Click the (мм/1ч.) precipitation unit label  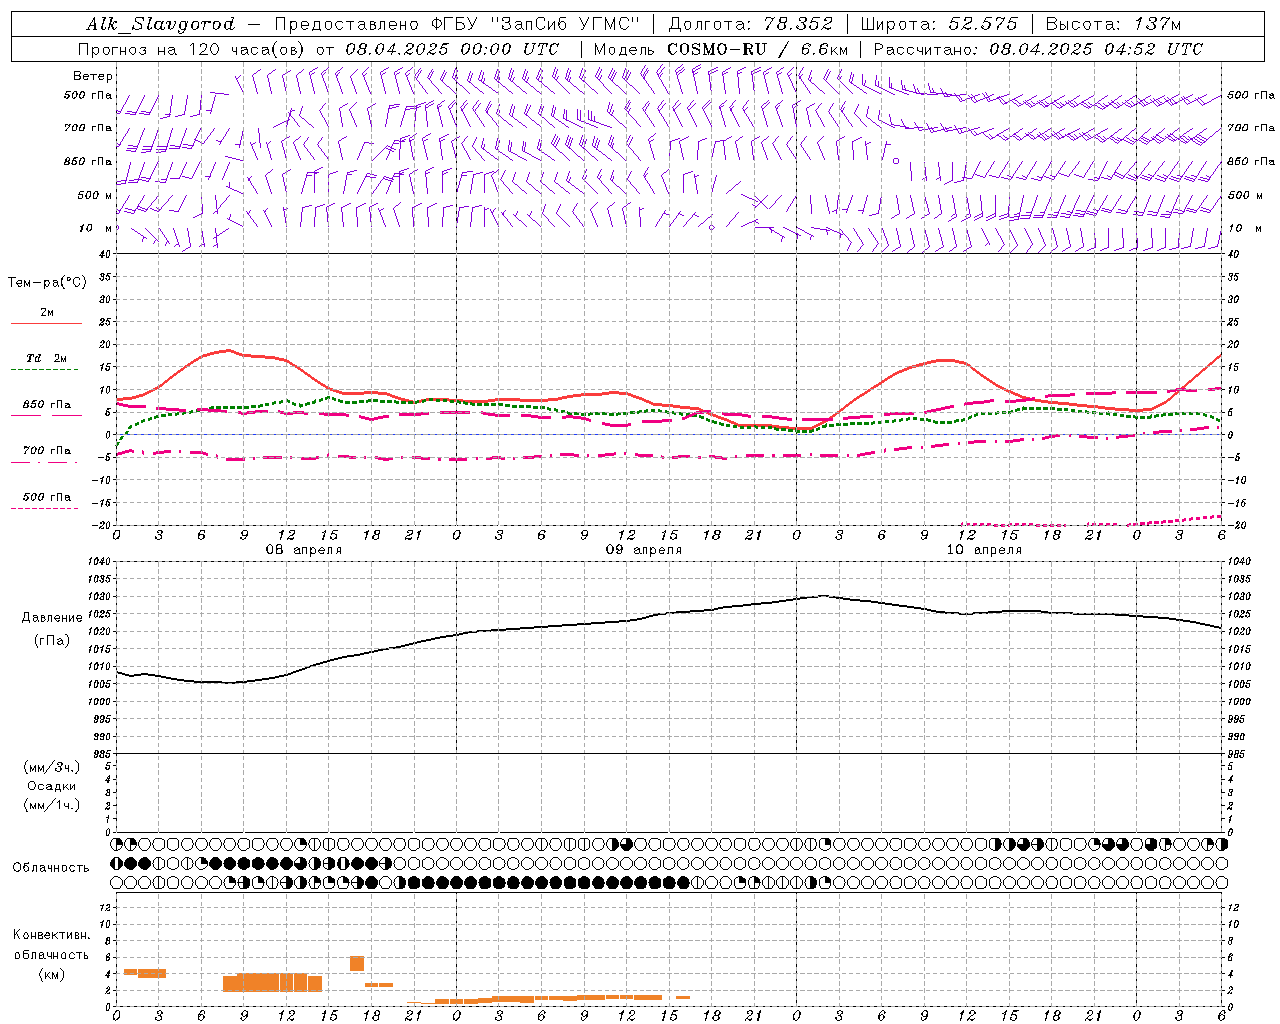point(51,805)
